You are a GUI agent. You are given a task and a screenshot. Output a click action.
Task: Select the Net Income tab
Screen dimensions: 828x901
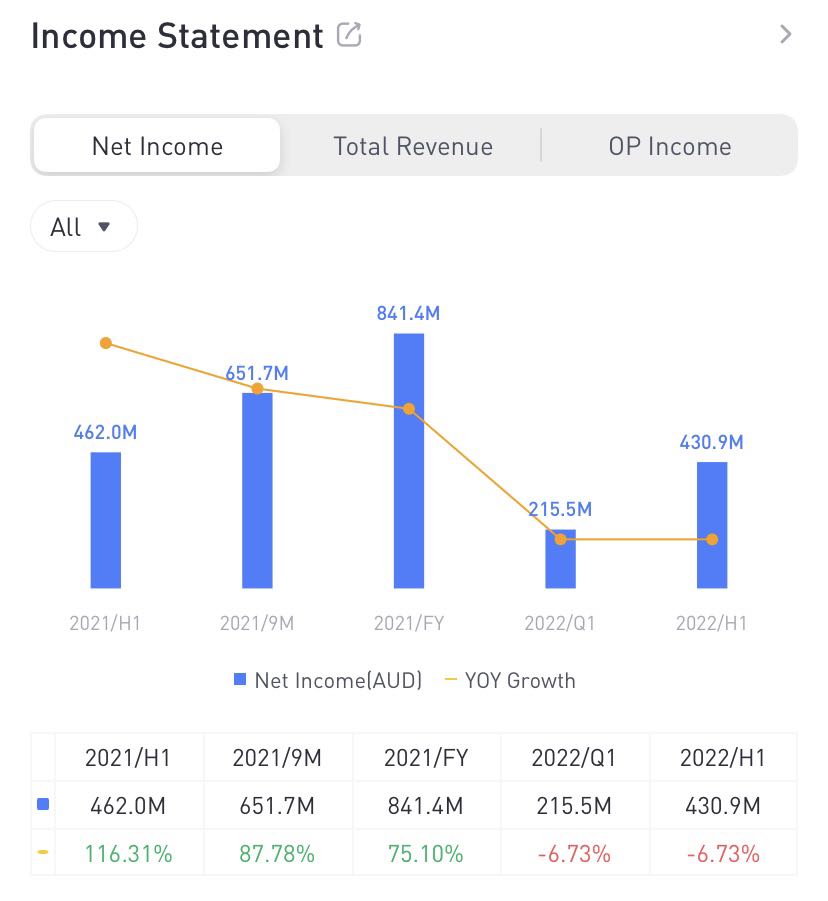pyautogui.click(x=157, y=146)
